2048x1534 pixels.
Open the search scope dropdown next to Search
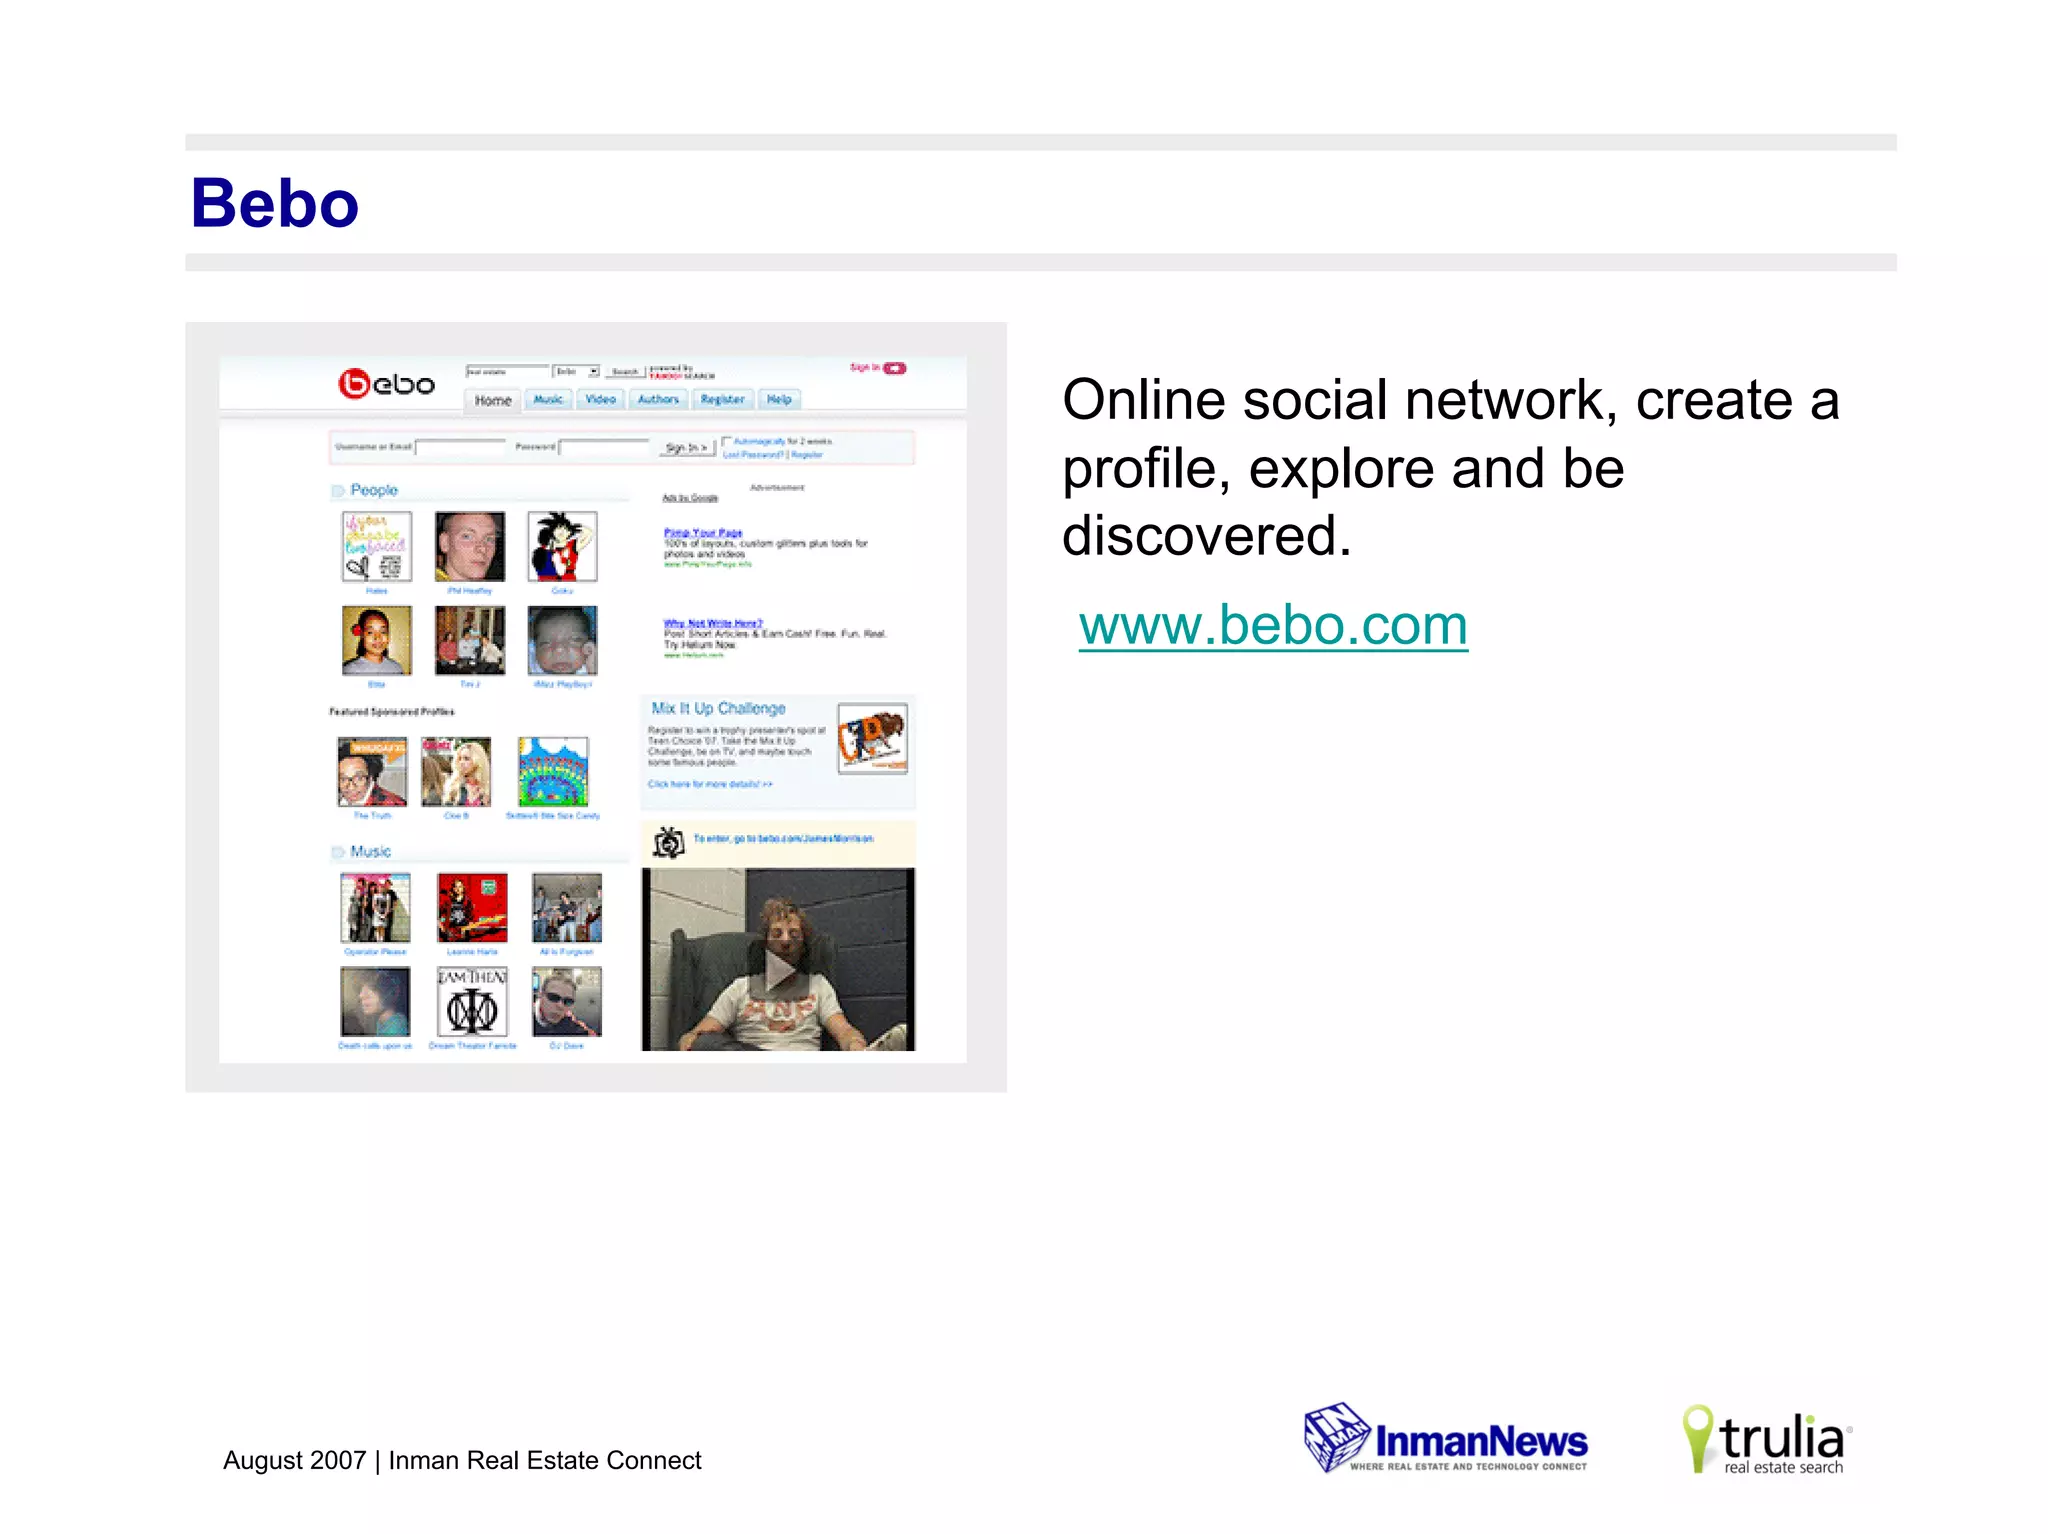[576, 371]
